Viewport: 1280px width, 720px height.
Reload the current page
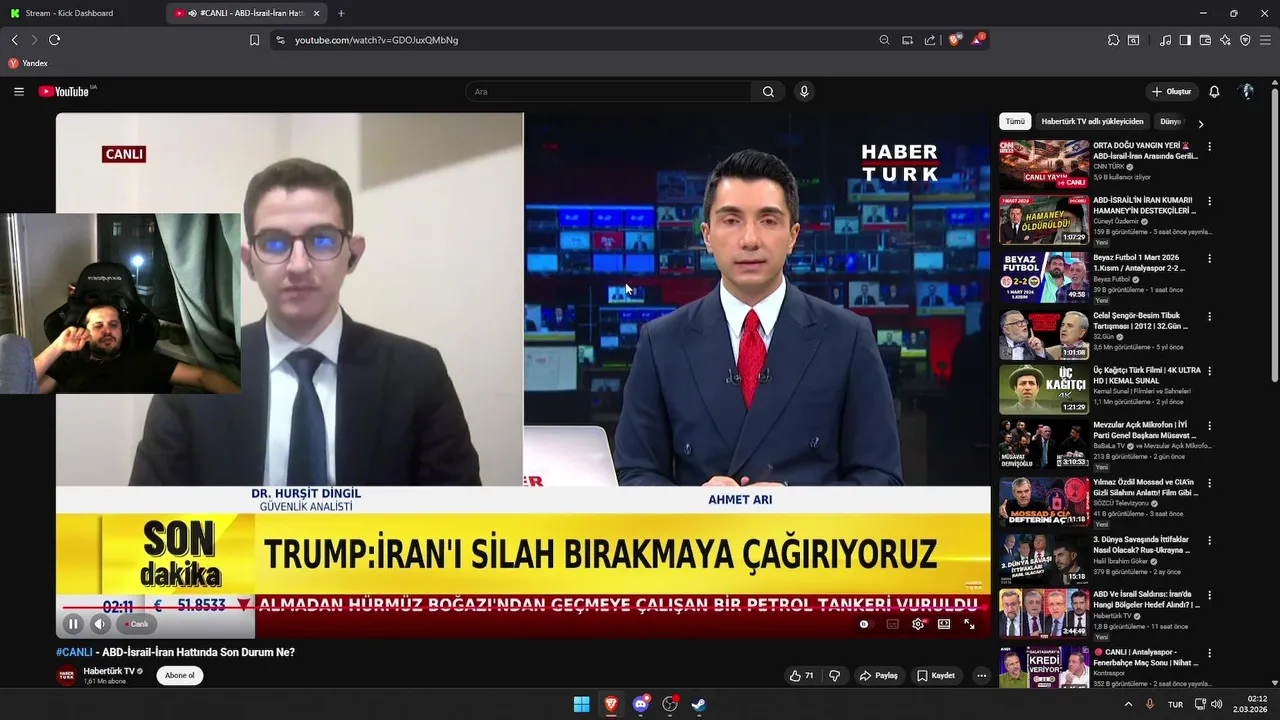[x=54, y=40]
